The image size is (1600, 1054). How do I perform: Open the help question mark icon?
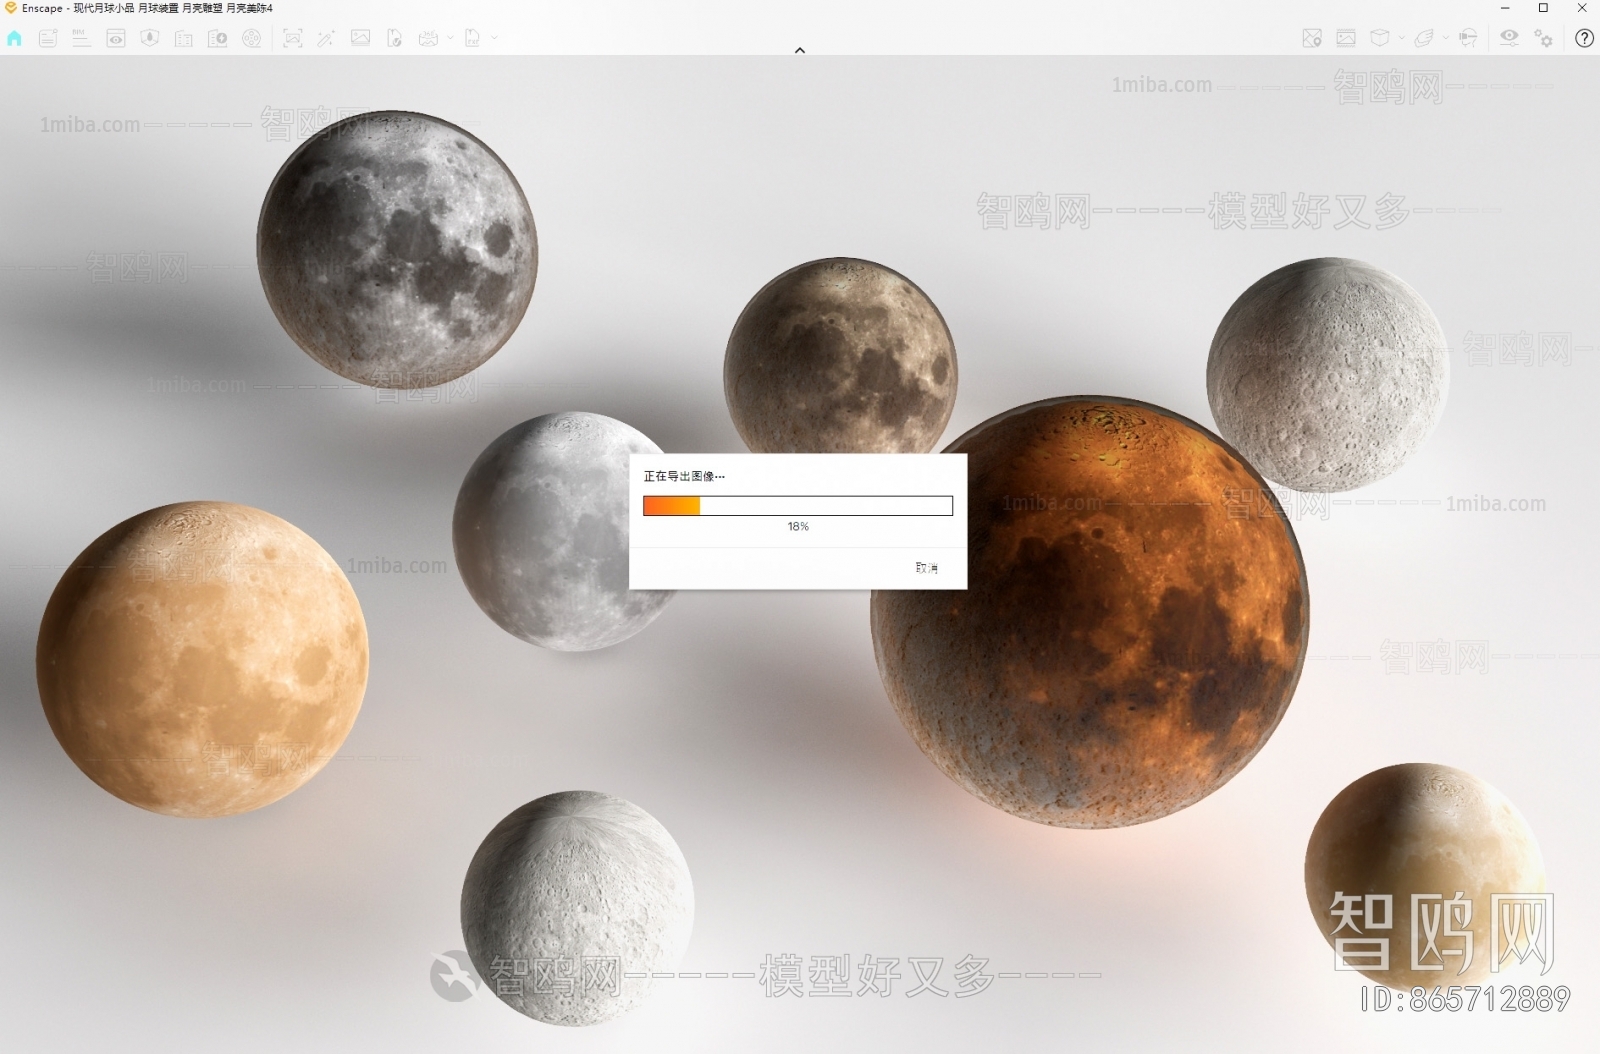[1584, 38]
